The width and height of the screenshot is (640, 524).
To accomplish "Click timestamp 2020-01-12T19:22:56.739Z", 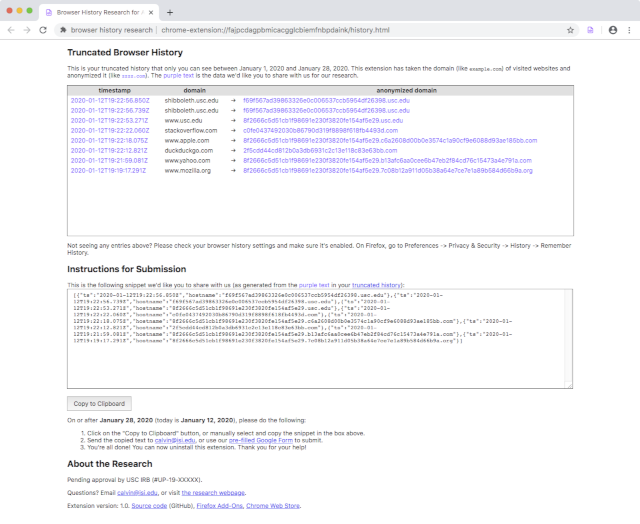I will pos(110,111).
